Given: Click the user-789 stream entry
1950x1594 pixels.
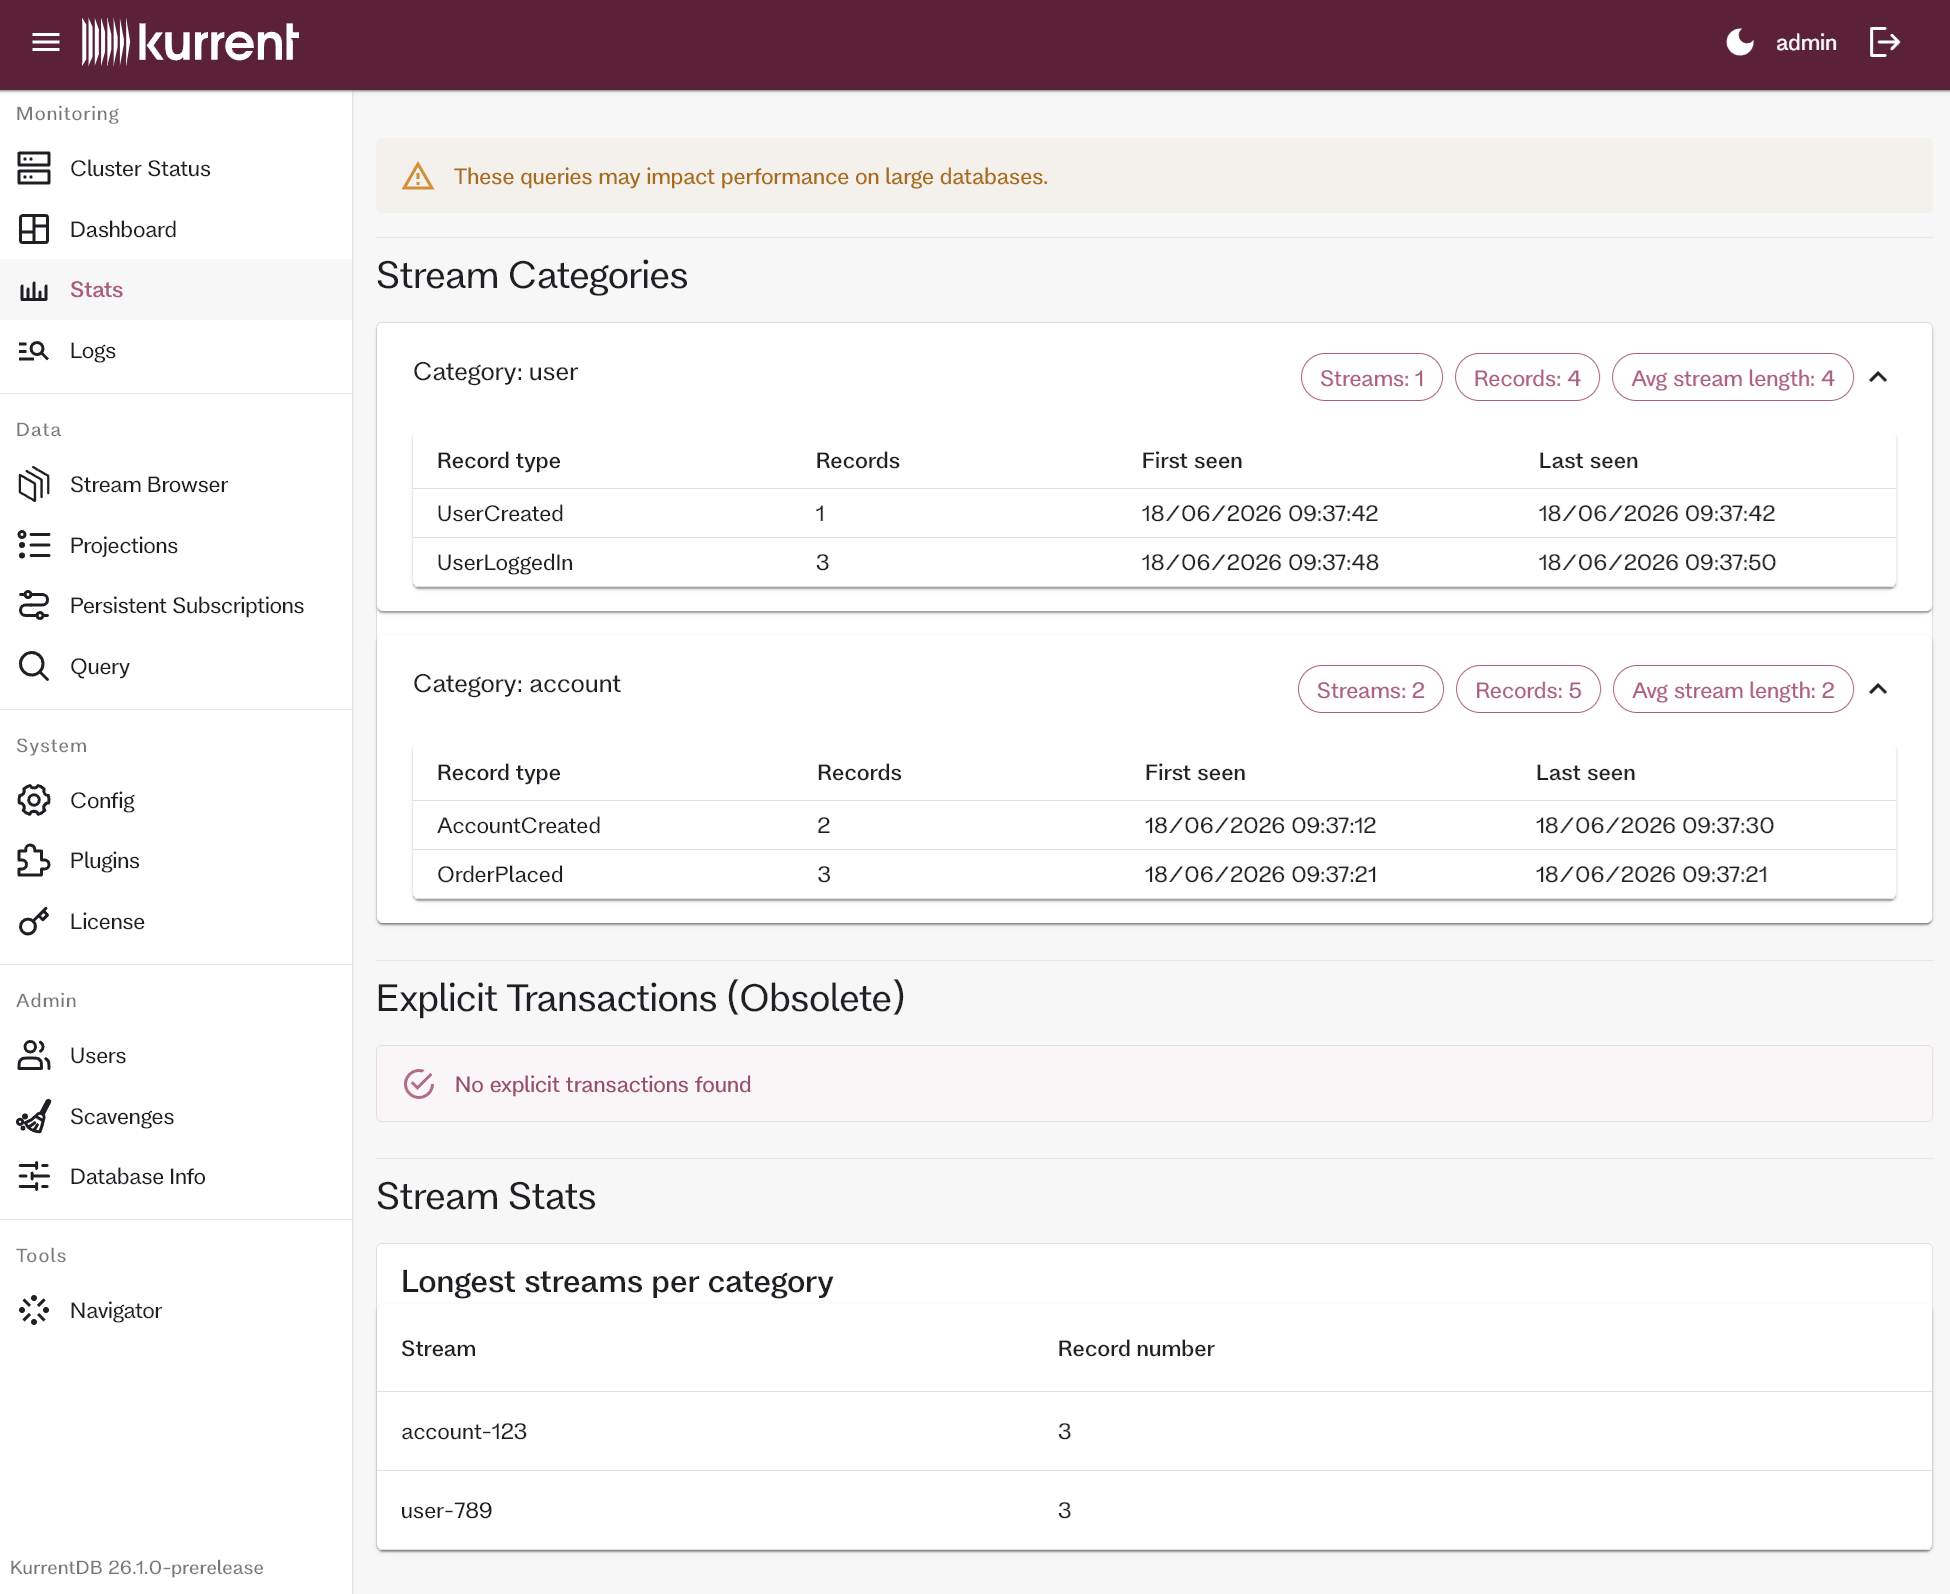Looking at the screenshot, I should pos(446,1510).
